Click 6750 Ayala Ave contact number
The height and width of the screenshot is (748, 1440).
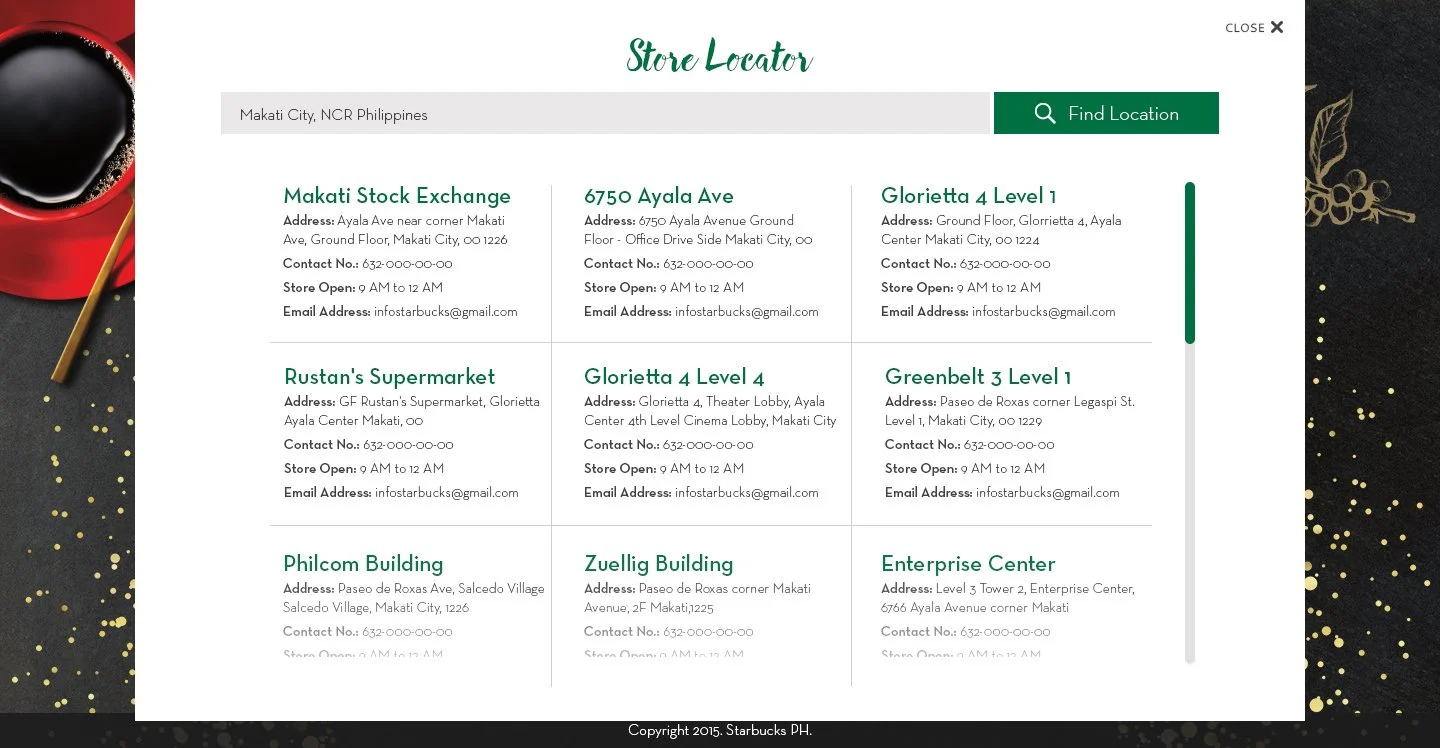pyautogui.click(x=669, y=264)
